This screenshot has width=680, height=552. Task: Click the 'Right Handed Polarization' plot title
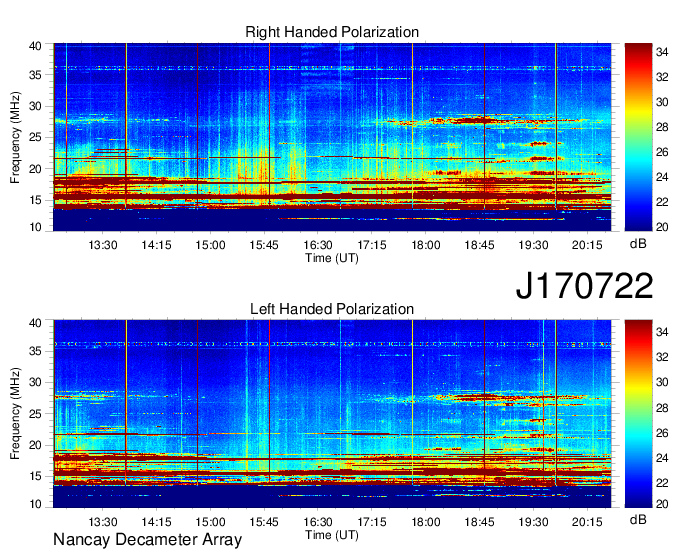pos(332,32)
